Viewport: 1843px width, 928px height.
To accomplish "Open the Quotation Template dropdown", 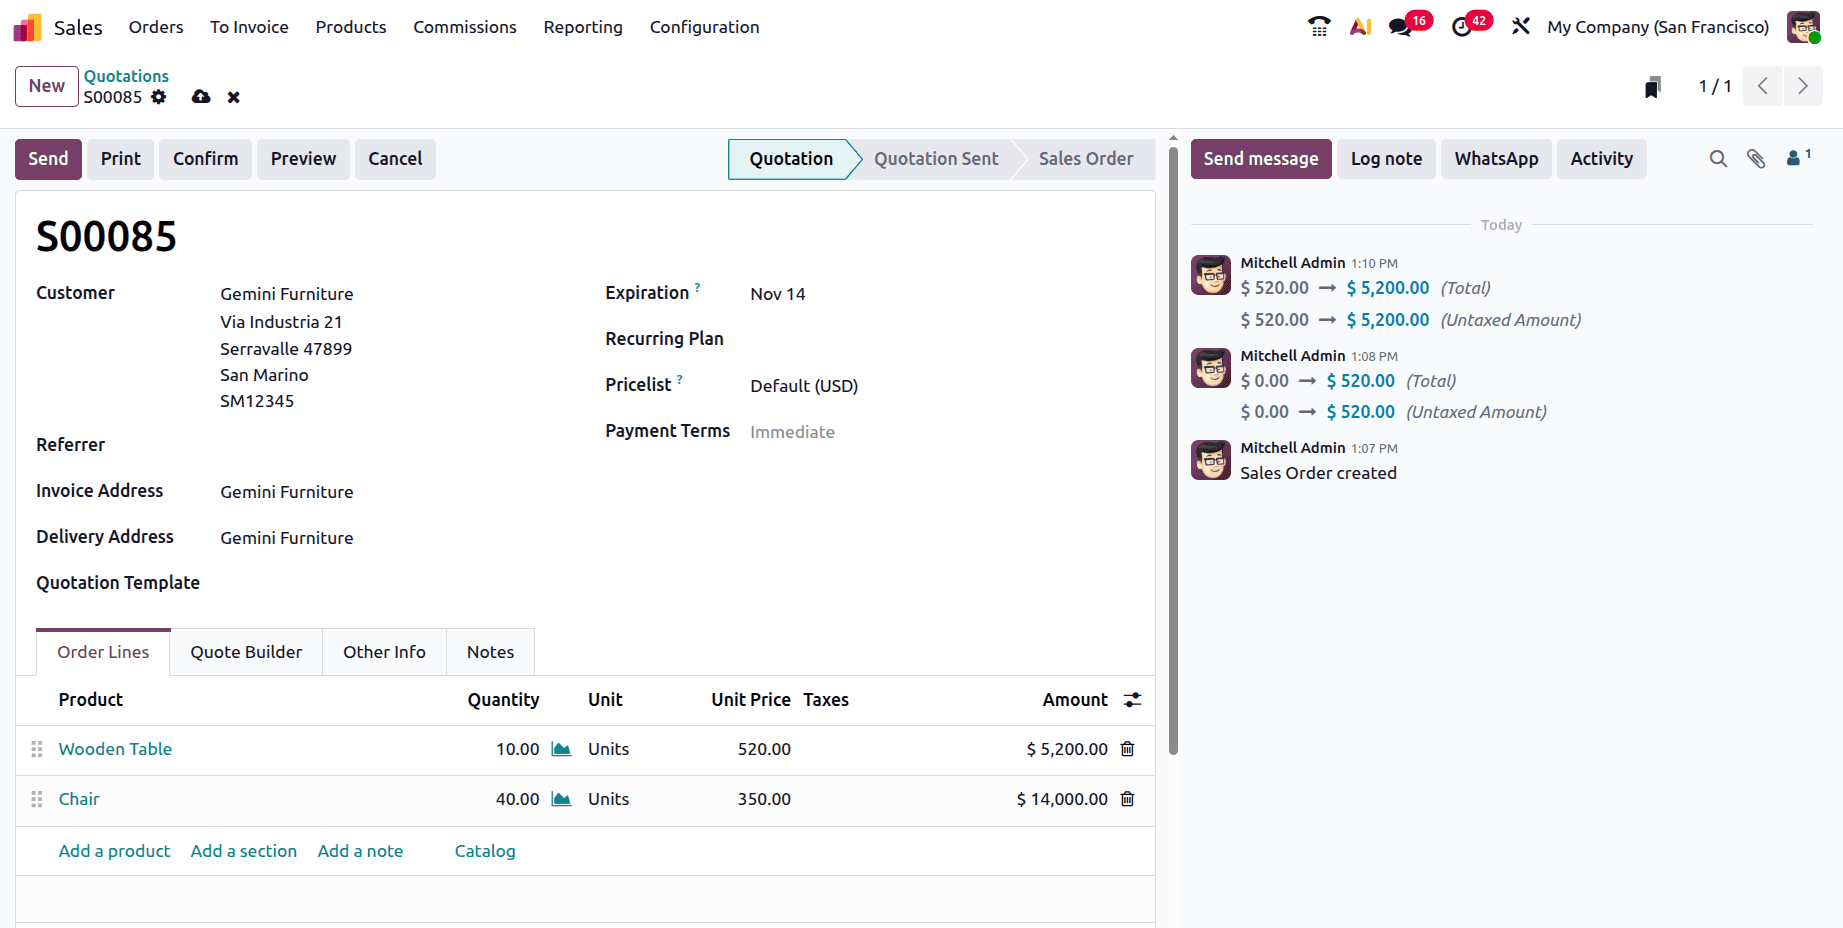I will [x=300, y=583].
